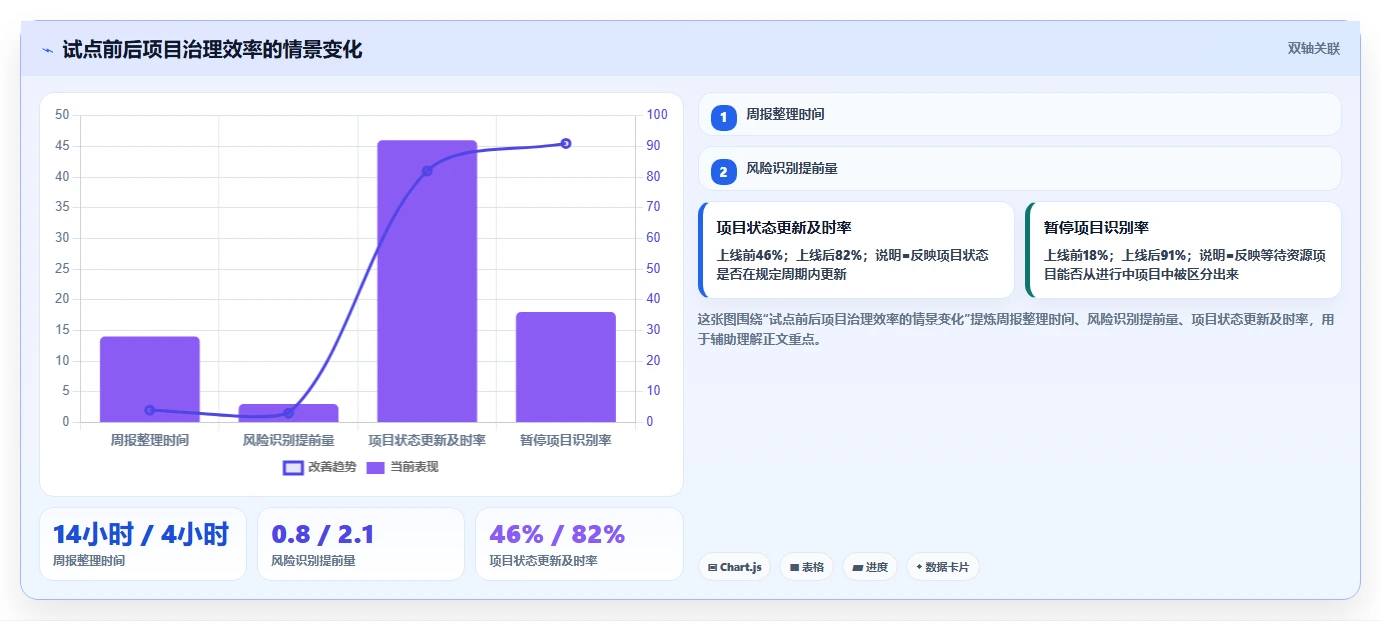Image resolution: width=1381 pixels, height=621 pixels.
Task: Click the 上线前18% description text
Action: pyautogui.click(x=1185, y=265)
